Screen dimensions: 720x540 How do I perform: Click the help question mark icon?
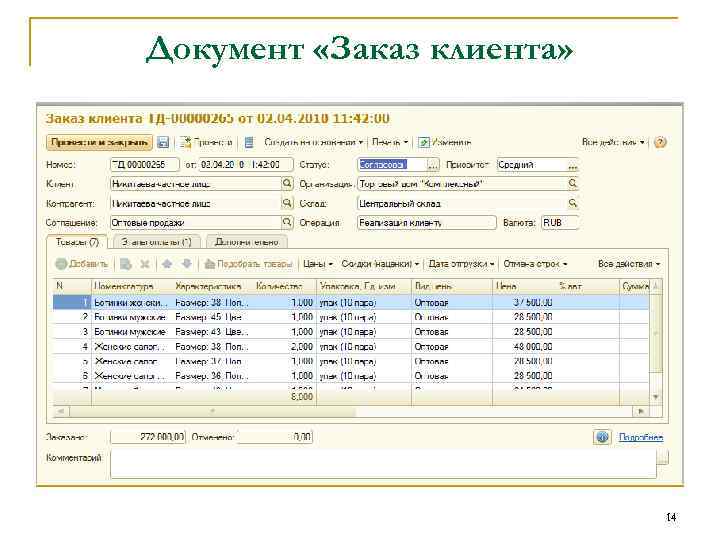(660, 142)
